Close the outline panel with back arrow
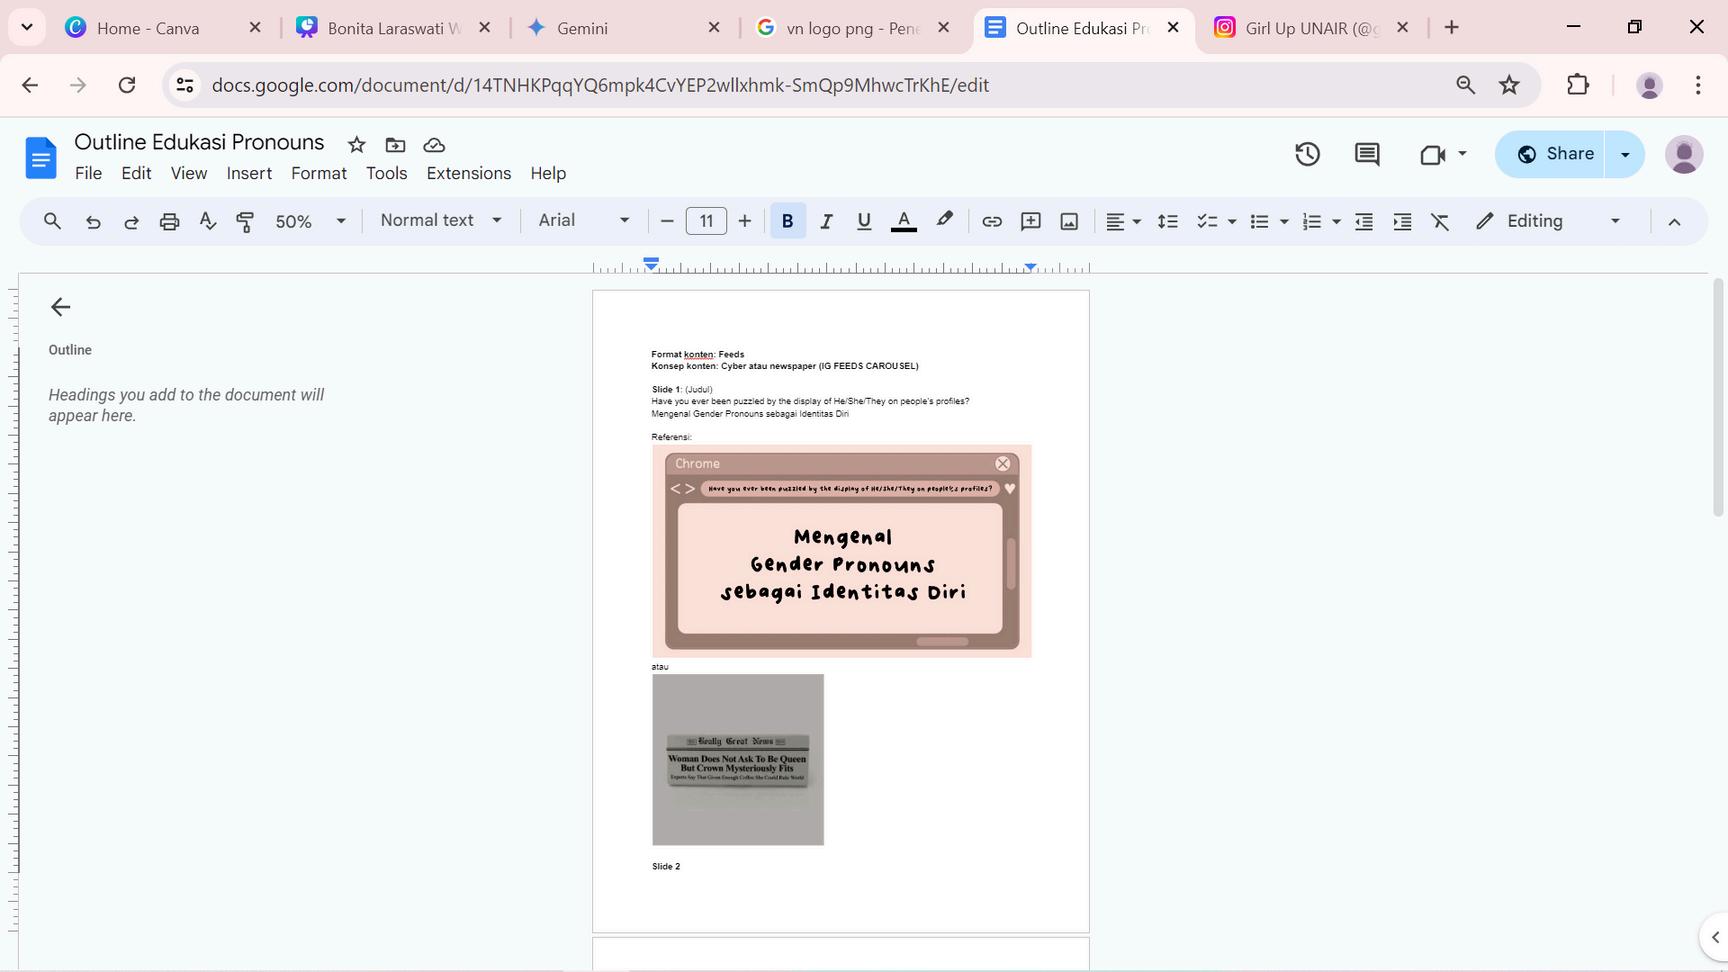1728x972 pixels. coord(61,307)
